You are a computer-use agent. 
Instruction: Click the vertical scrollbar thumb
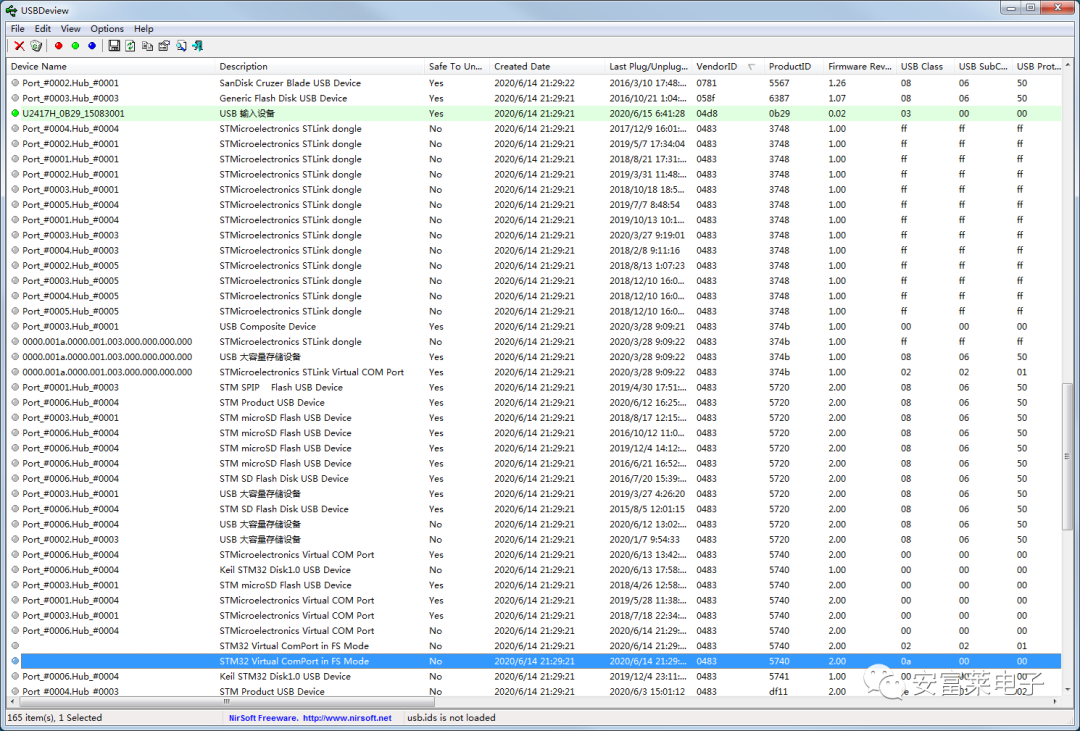pos(1068,456)
